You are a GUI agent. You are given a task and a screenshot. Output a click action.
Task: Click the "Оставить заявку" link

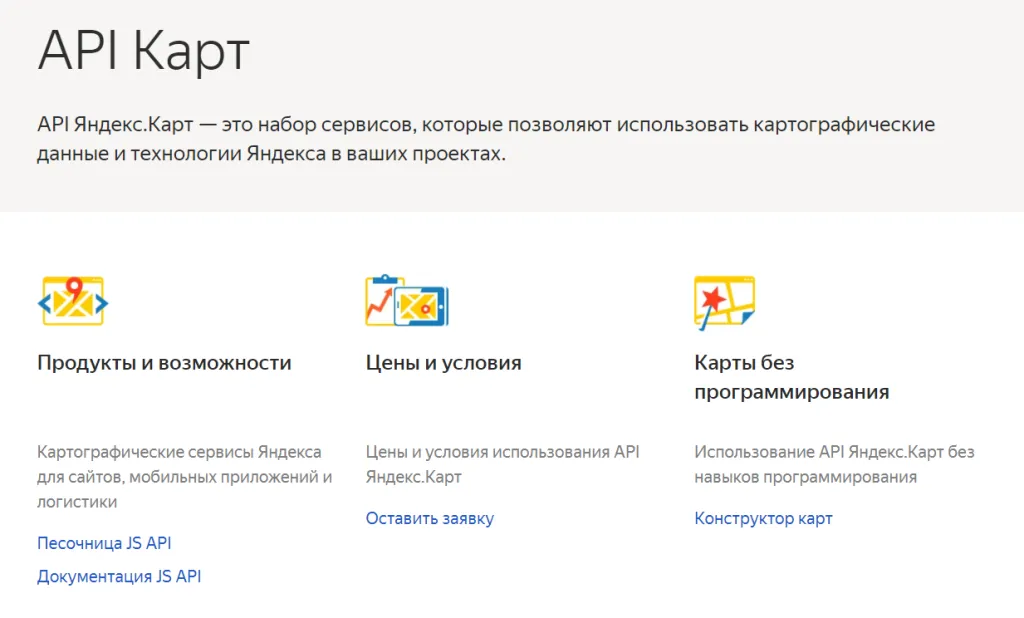pos(429,518)
